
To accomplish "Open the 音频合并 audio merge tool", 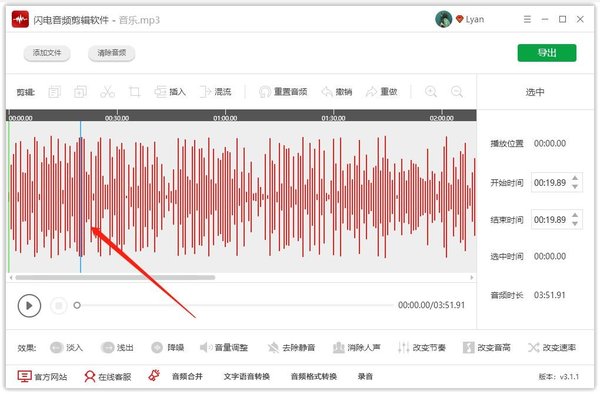I will pyautogui.click(x=187, y=376).
